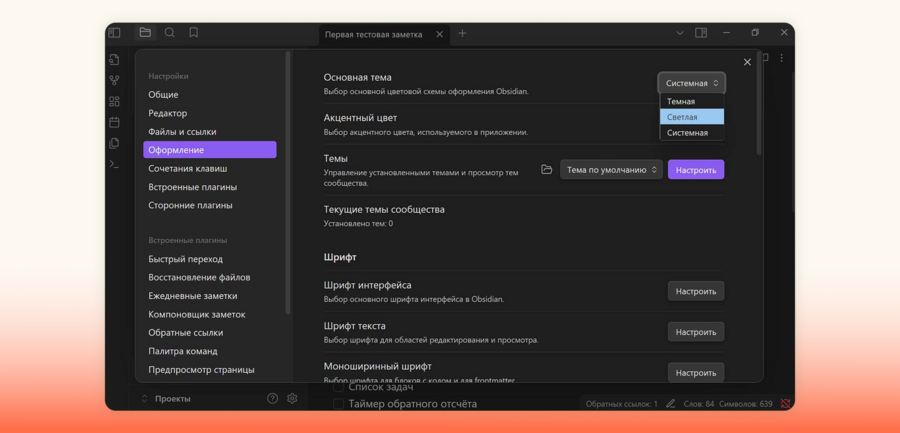Check the Таймер обратного отсчёта checkbox
This screenshot has height=433, width=900.
click(x=339, y=404)
